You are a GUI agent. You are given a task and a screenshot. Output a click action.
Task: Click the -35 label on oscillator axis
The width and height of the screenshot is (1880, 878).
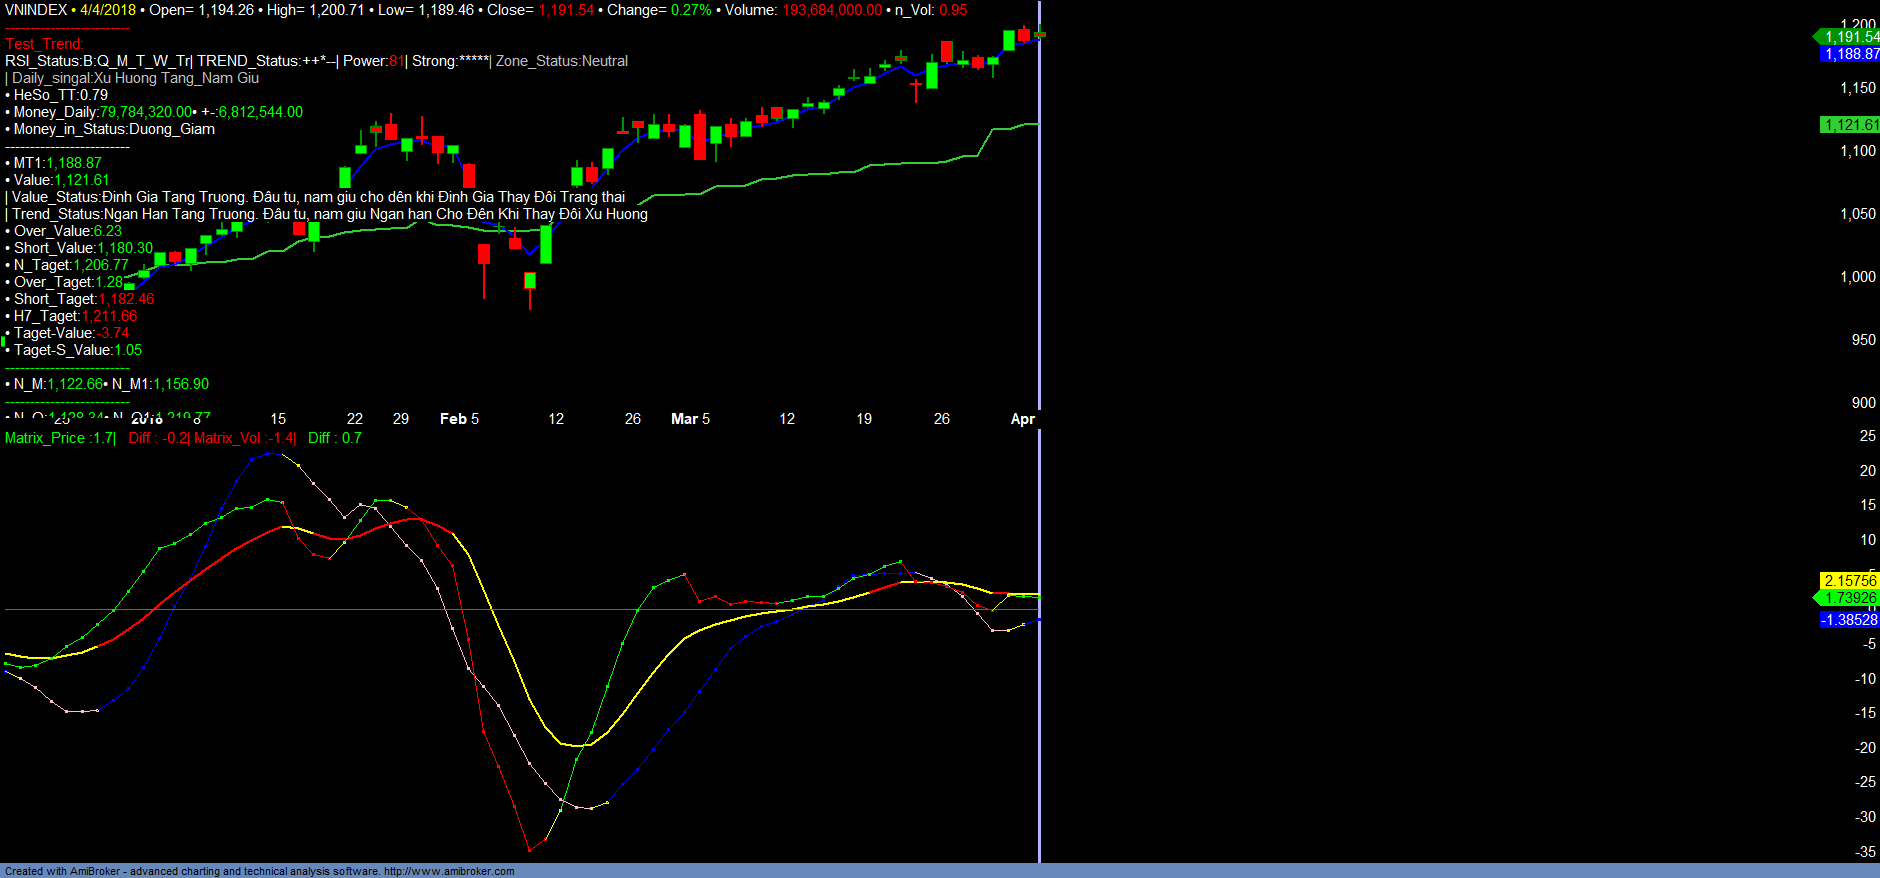[1865, 852]
